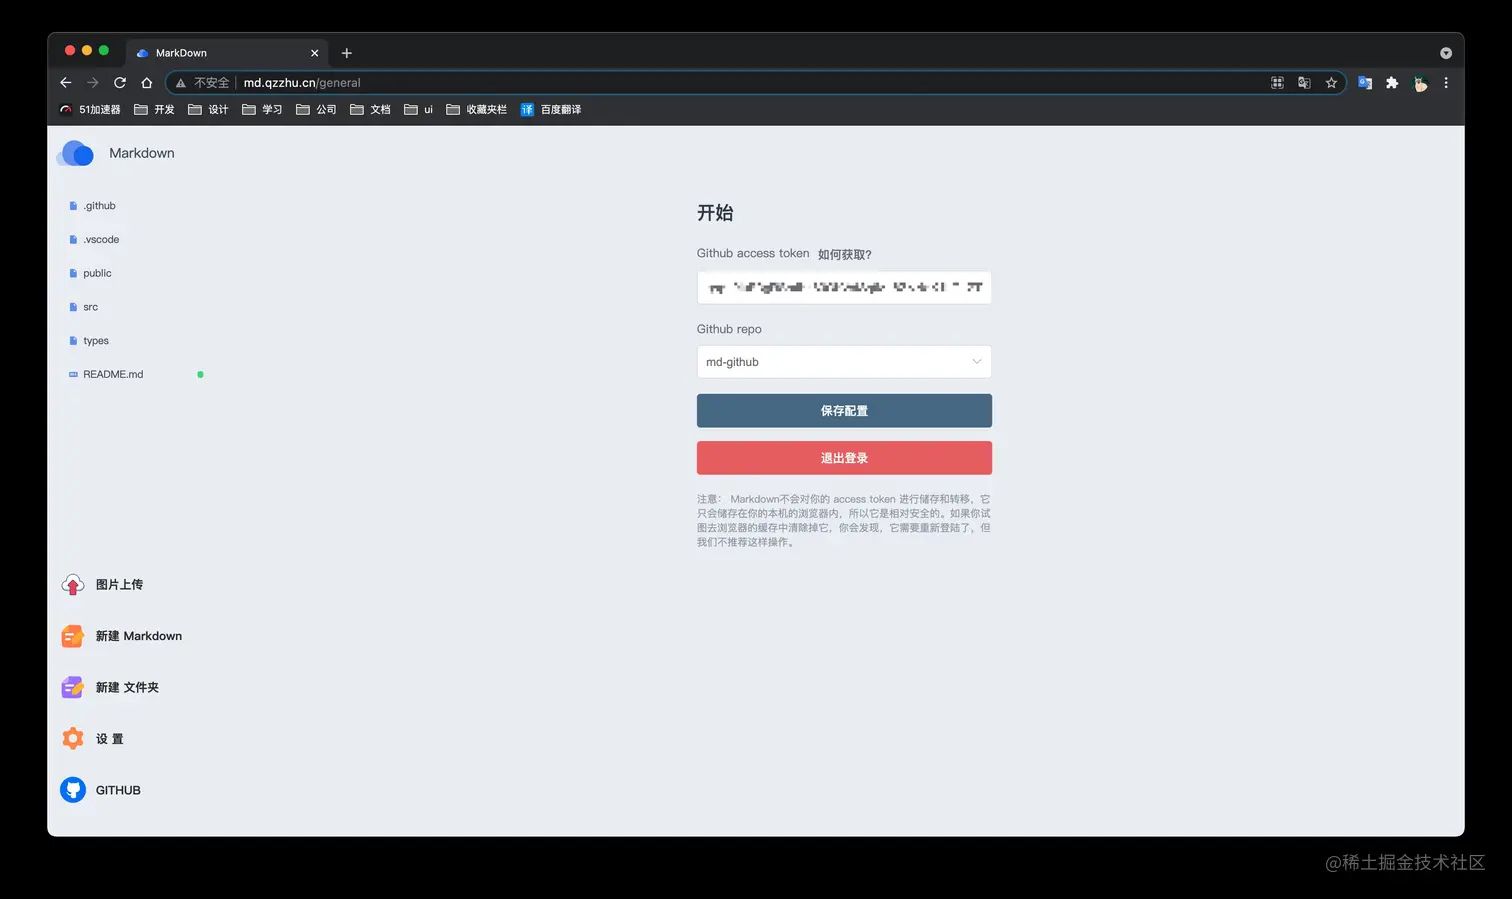Click the browser home icon

click(147, 83)
